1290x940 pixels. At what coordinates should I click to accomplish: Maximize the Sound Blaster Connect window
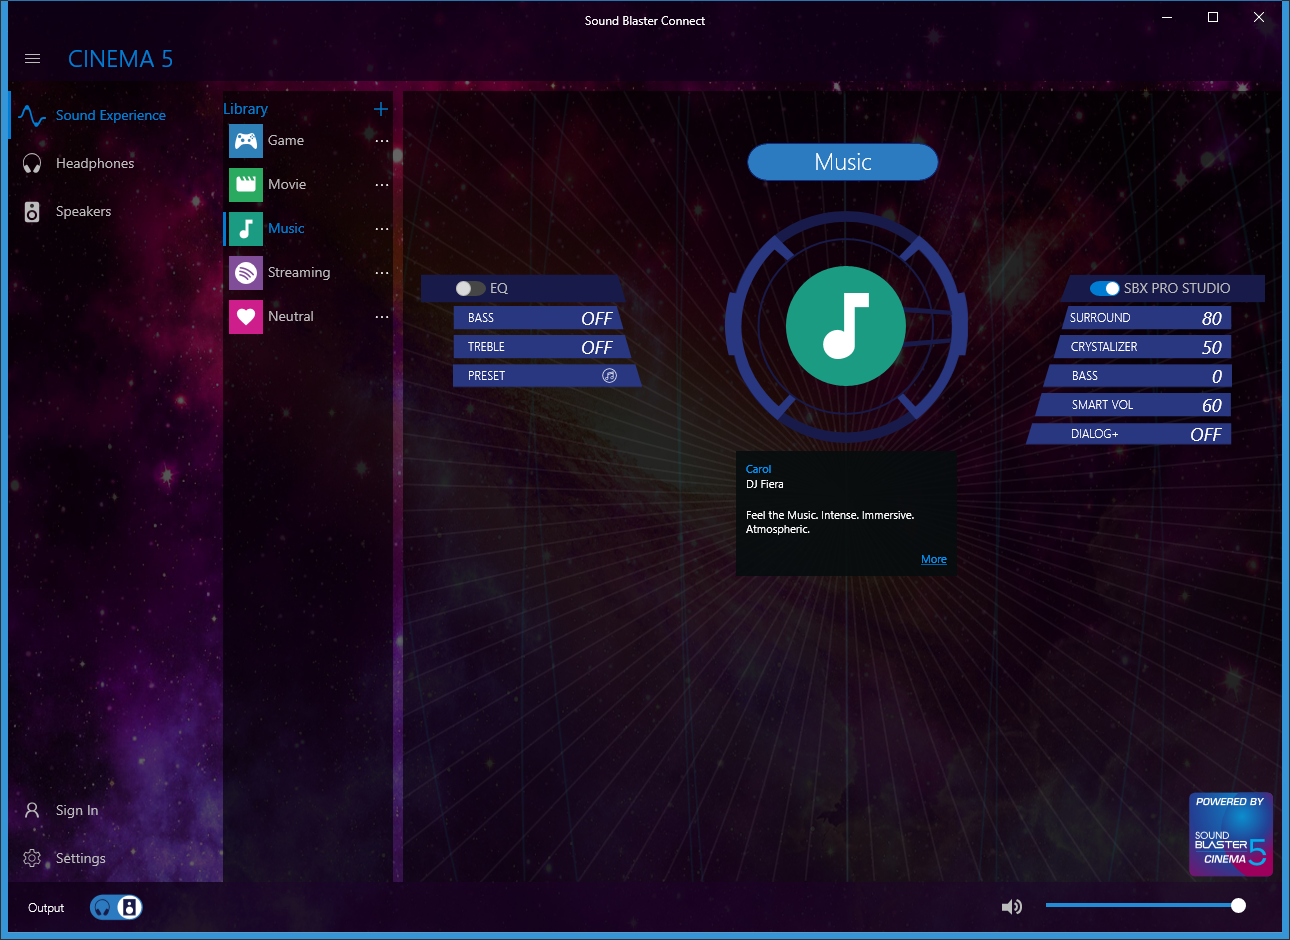coord(1213,17)
